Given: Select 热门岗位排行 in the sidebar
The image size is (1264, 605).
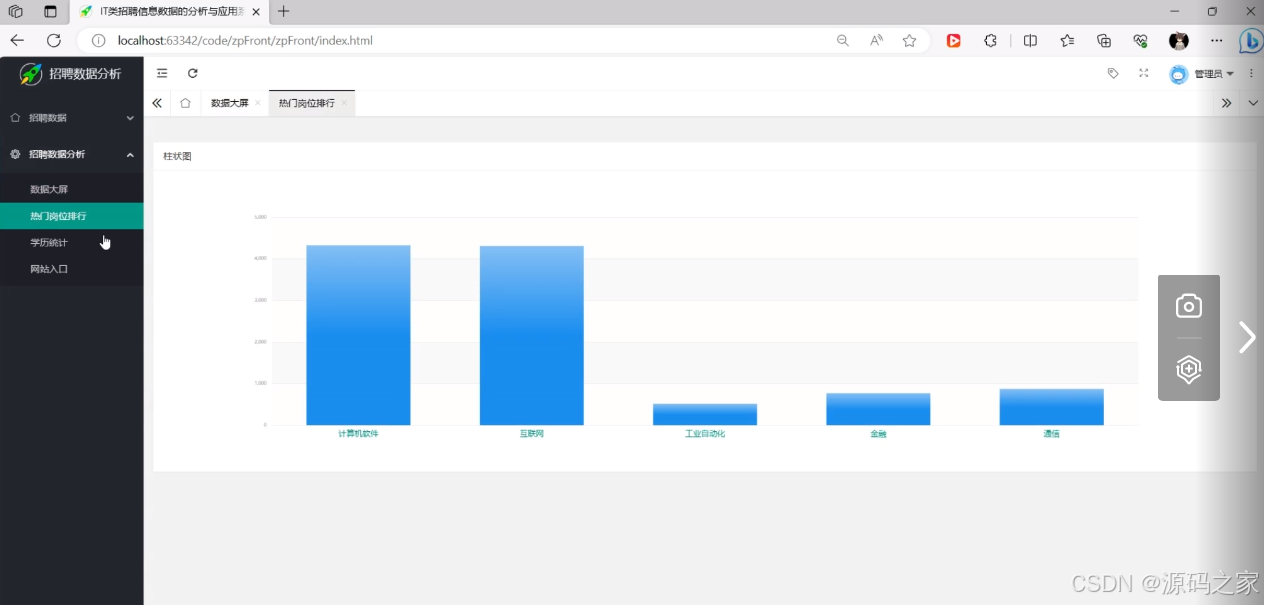Looking at the screenshot, I should click(71, 216).
